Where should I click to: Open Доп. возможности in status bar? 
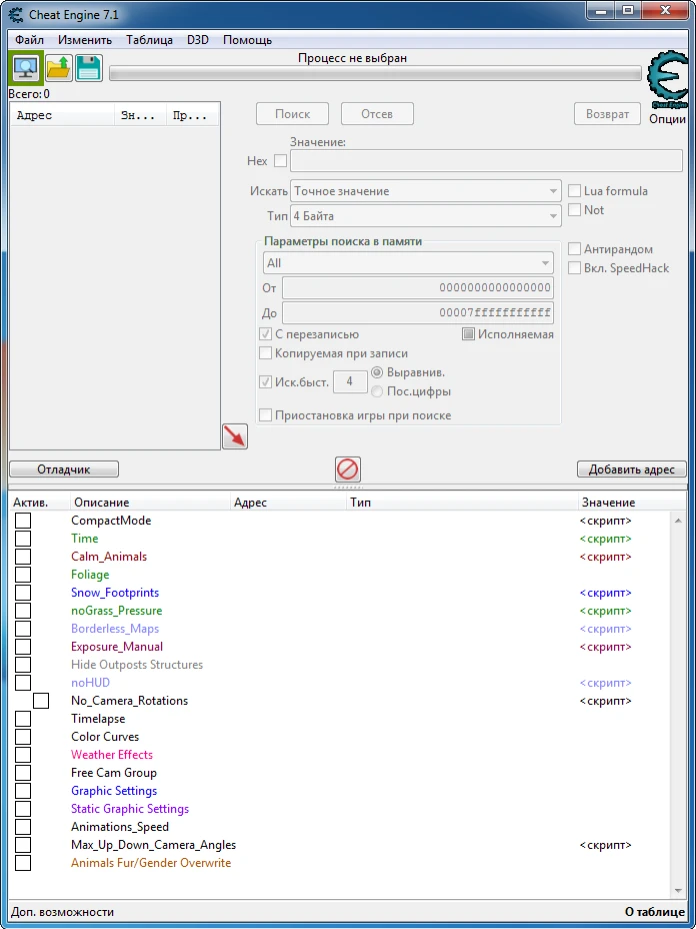coord(63,912)
